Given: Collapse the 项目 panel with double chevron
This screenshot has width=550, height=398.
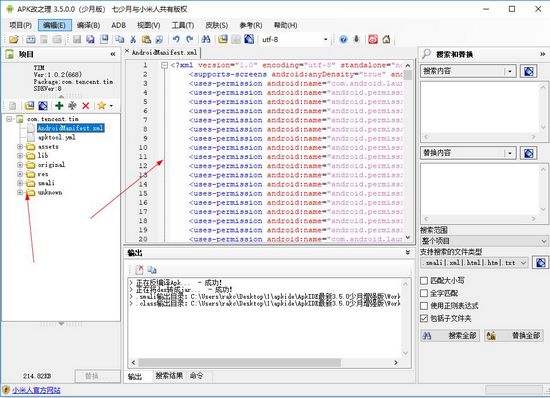Looking at the screenshot, I should point(113,54).
